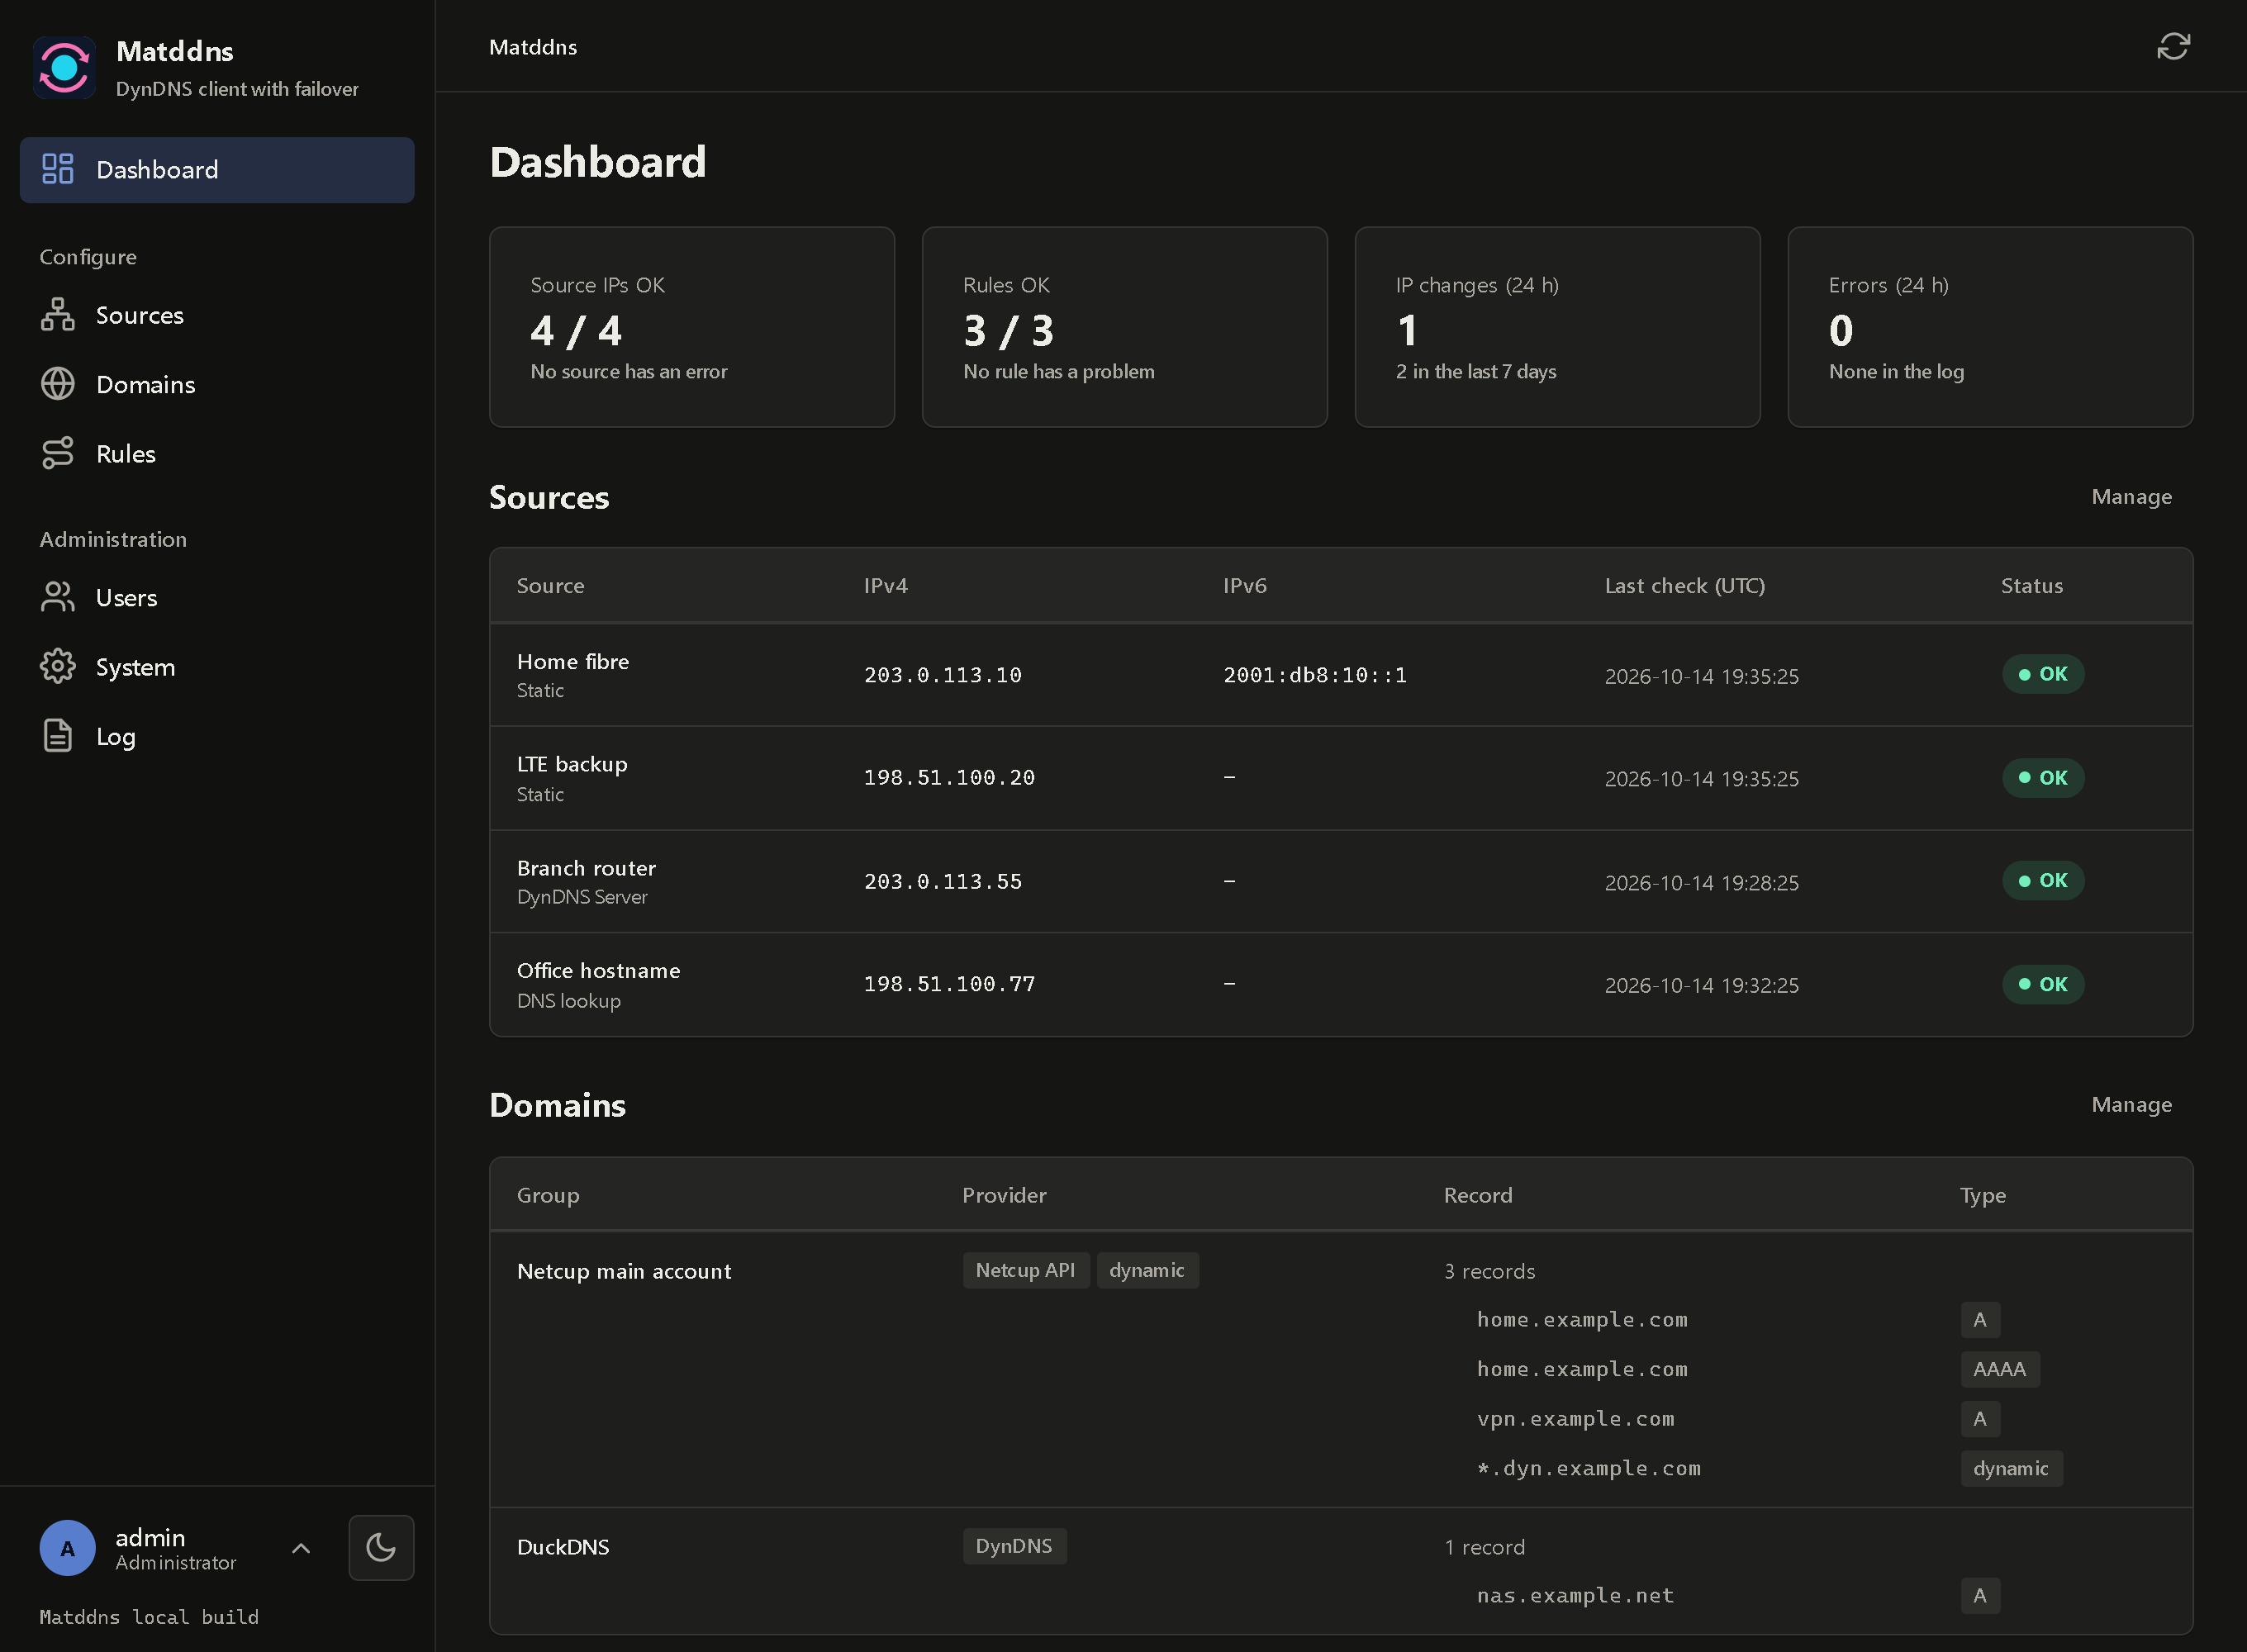2247x1652 pixels.
Task: Click the Matddns breadcrumb in top bar
Action: coord(533,47)
